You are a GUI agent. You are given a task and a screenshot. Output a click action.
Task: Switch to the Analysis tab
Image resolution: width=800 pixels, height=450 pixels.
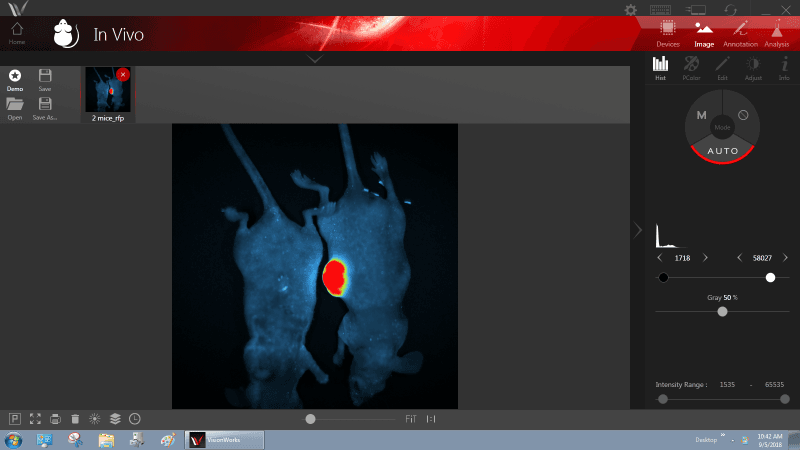(x=776, y=34)
